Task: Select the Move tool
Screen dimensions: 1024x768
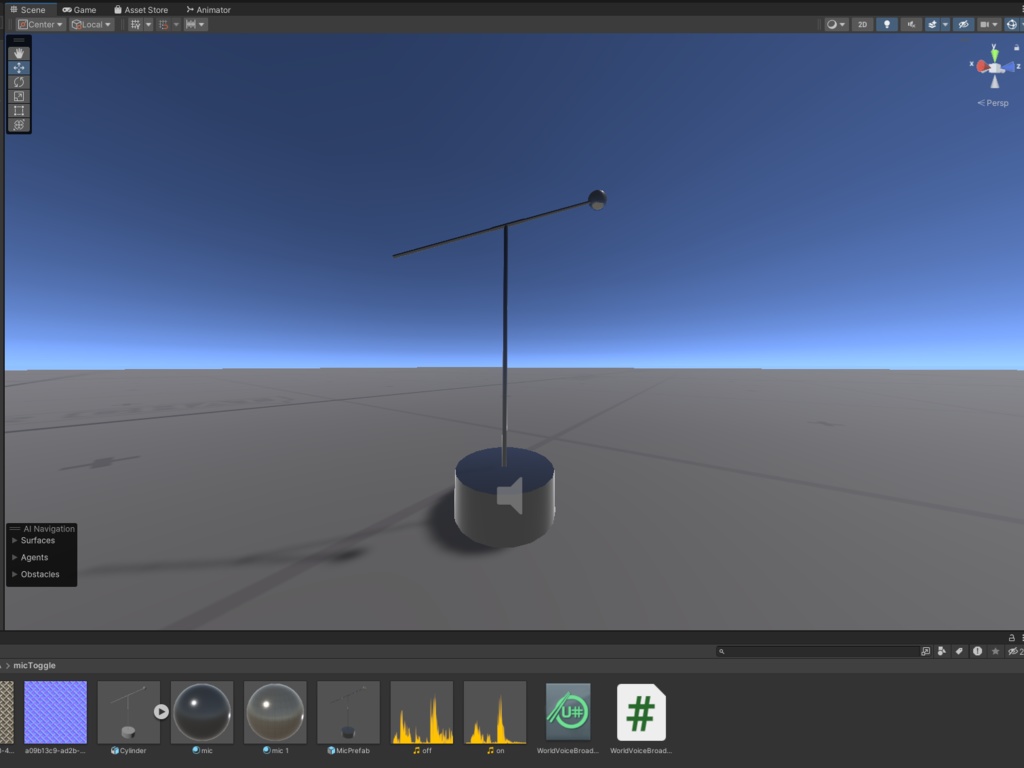Action: click(x=18, y=67)
